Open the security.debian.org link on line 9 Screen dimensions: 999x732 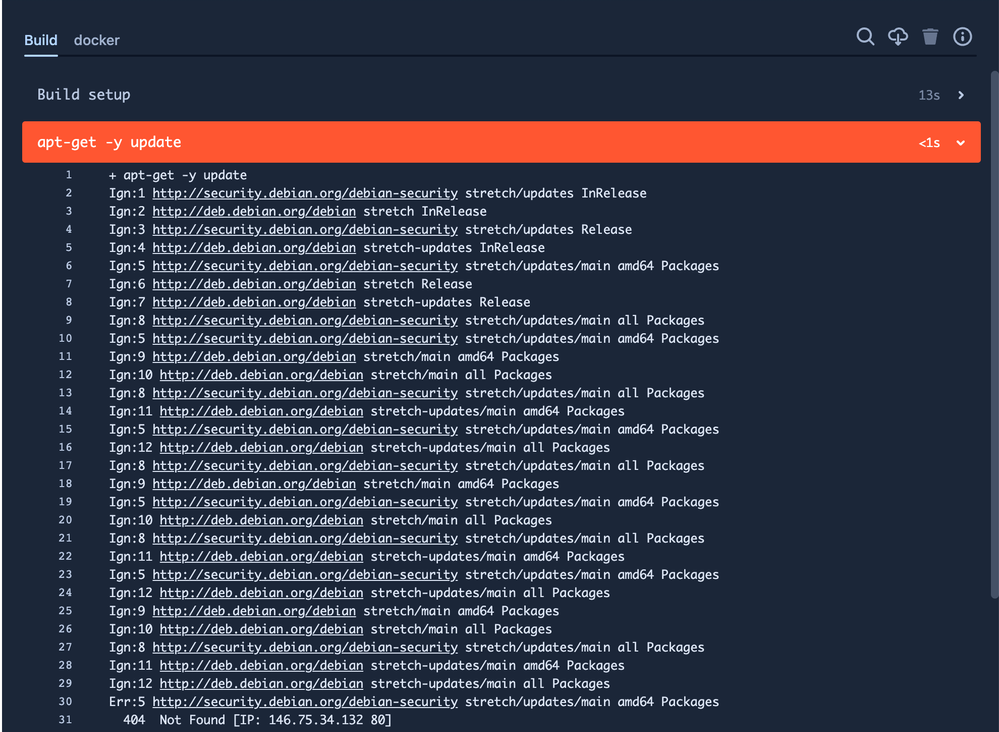click(305, 320)
